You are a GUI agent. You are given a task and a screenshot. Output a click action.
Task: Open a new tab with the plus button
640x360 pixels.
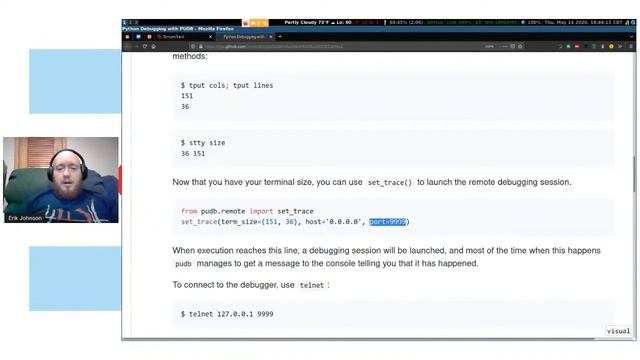[280, 37]
